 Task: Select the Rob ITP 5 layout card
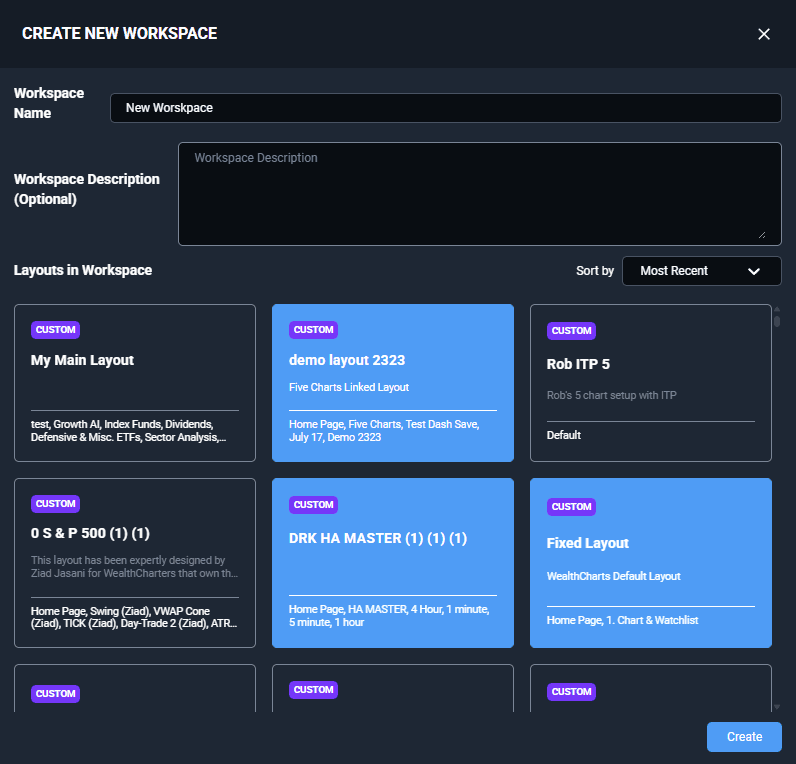pyautogui.click(x=651, y=383)
